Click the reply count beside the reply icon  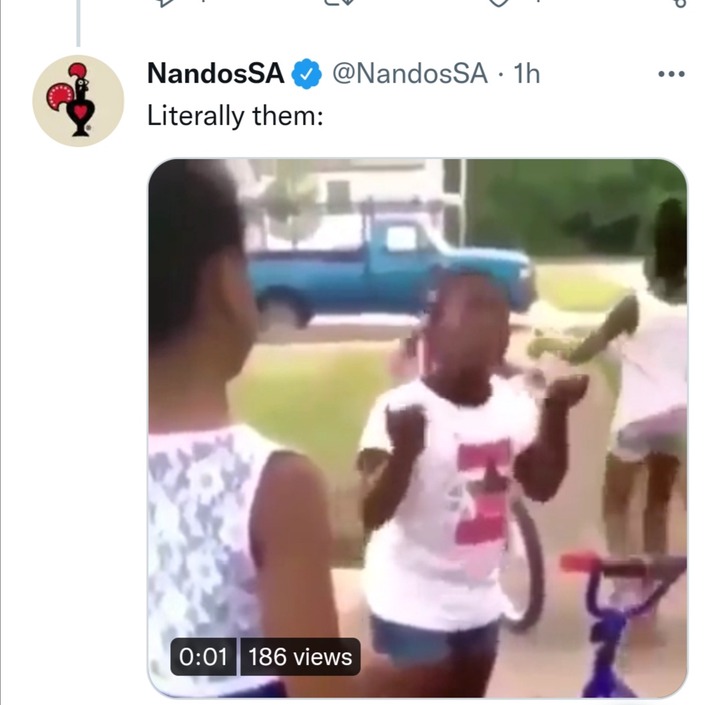pyautogui.click(x=202, y=2)
